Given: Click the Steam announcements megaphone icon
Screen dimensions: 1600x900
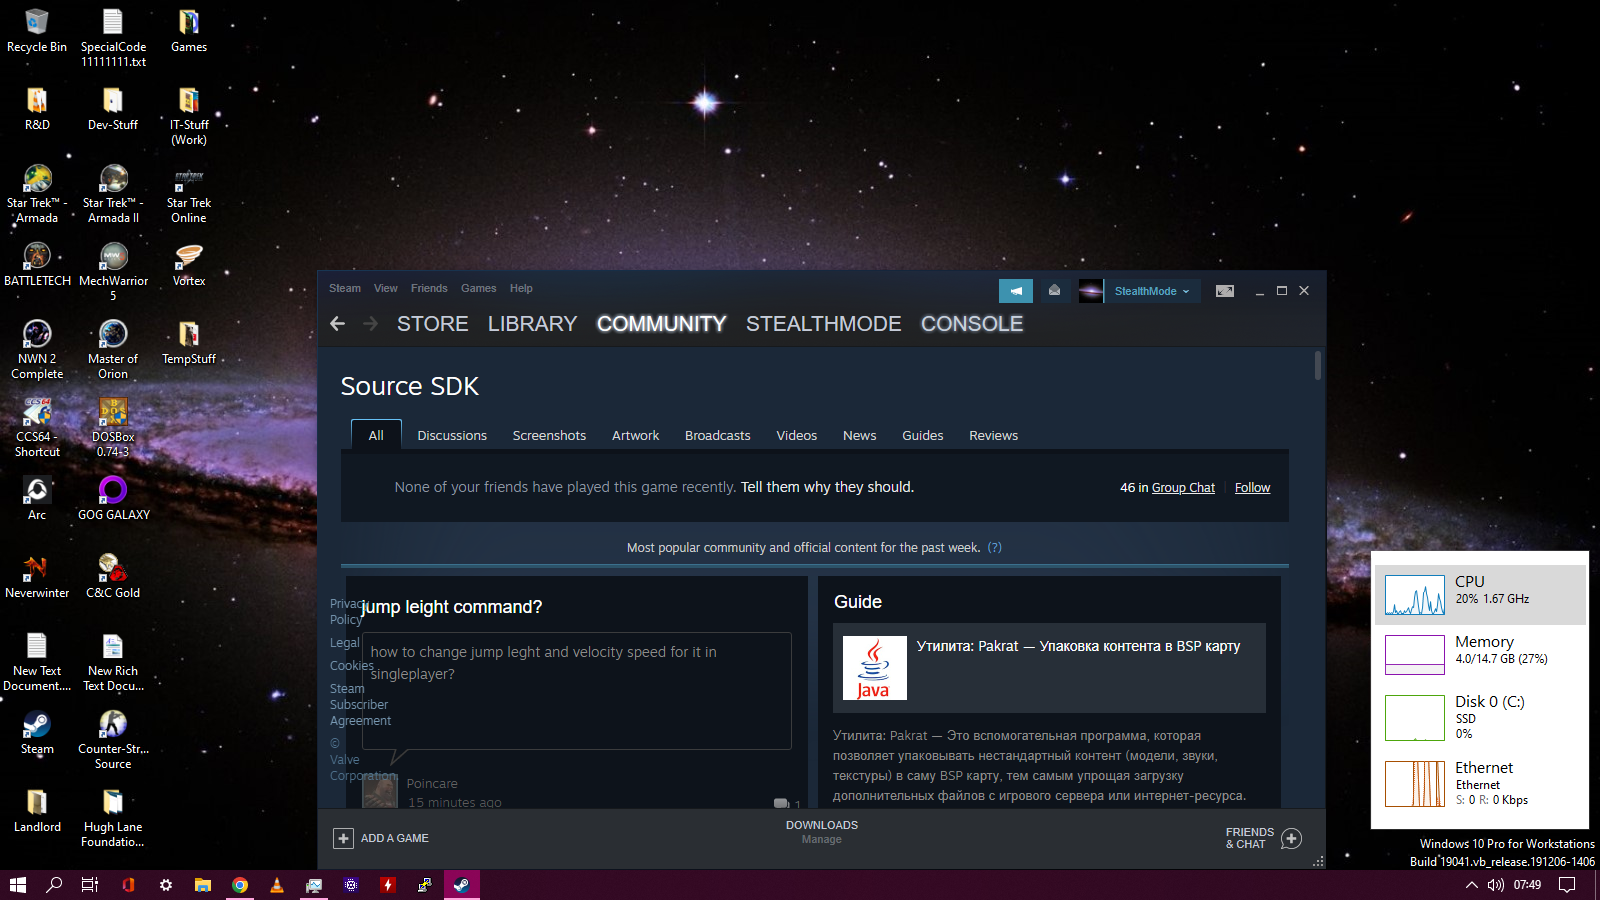Looking at the screenshot, I should (1015, 291).
